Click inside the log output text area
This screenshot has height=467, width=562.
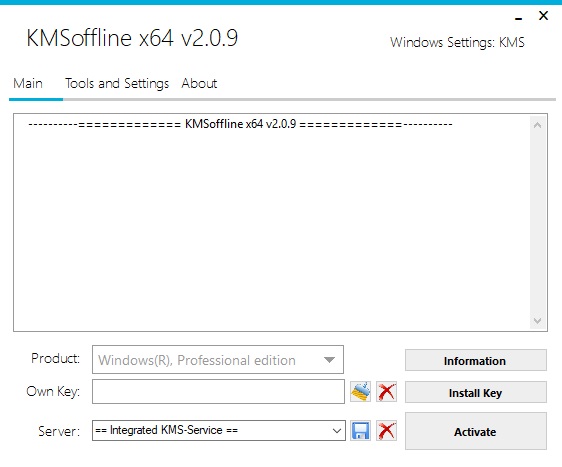coord(272,222)
